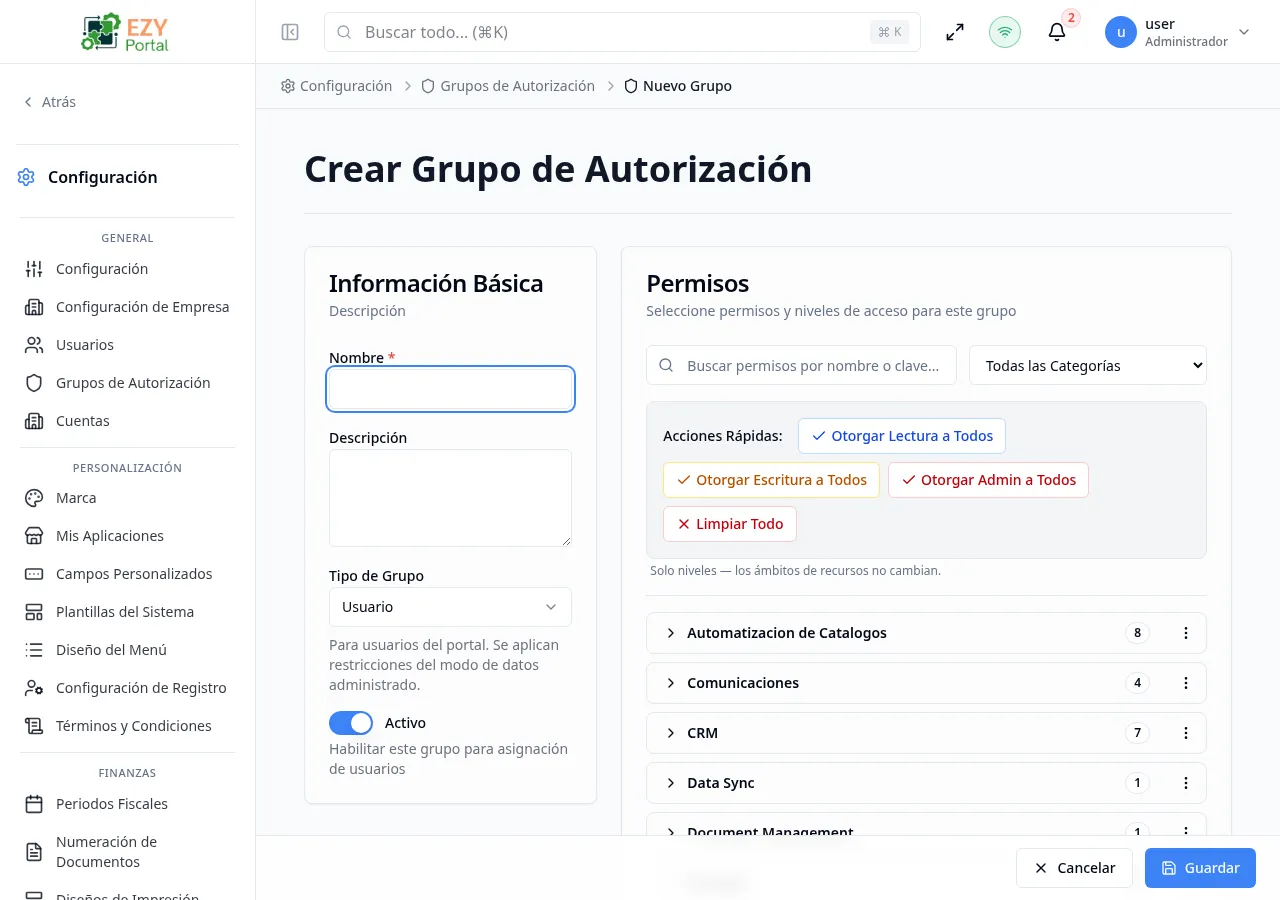Click the Mis Aplicaciones store icon
1280x900 pixels.
[34, 536]
